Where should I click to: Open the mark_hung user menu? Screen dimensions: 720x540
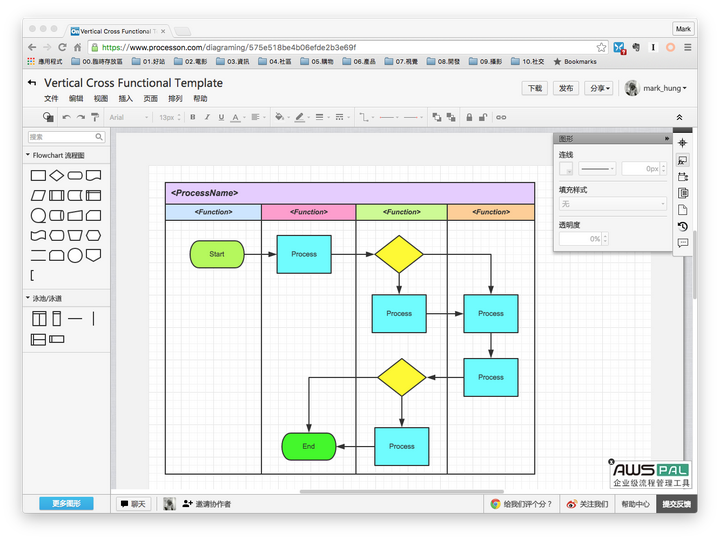pos(656,88)
